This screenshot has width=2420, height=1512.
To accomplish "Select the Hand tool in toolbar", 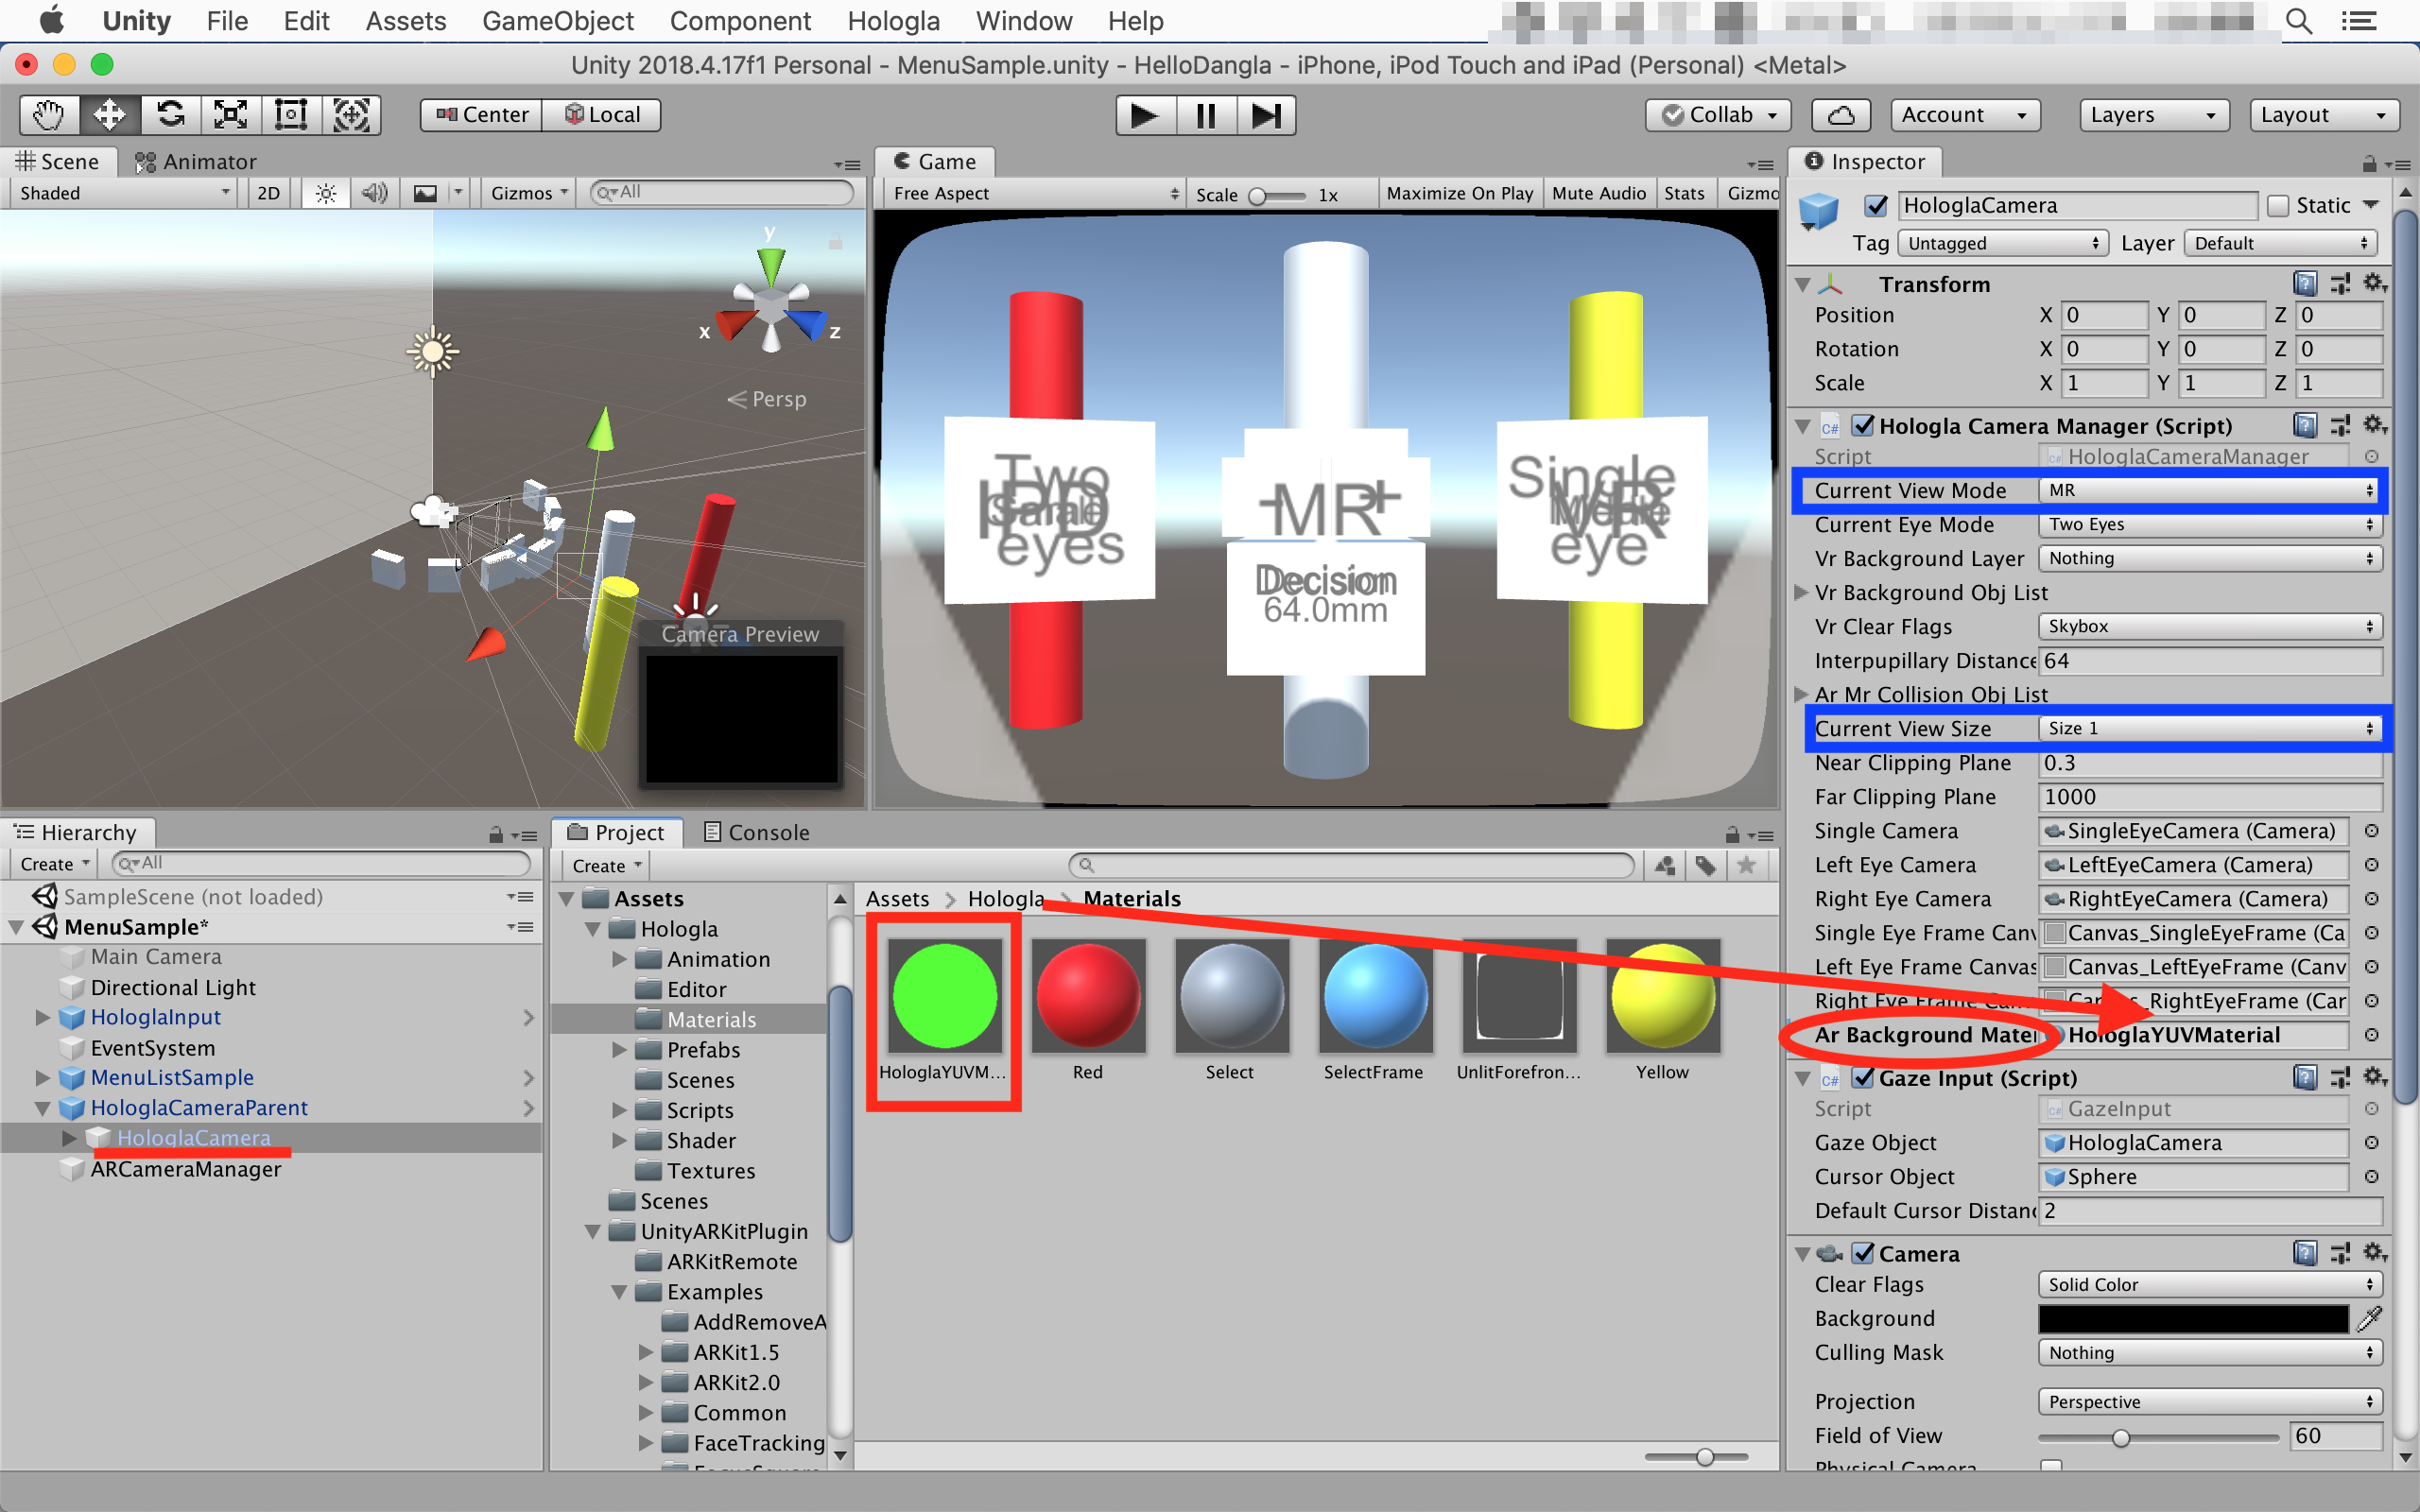I will pyautogui.click(x=49, y=115).
